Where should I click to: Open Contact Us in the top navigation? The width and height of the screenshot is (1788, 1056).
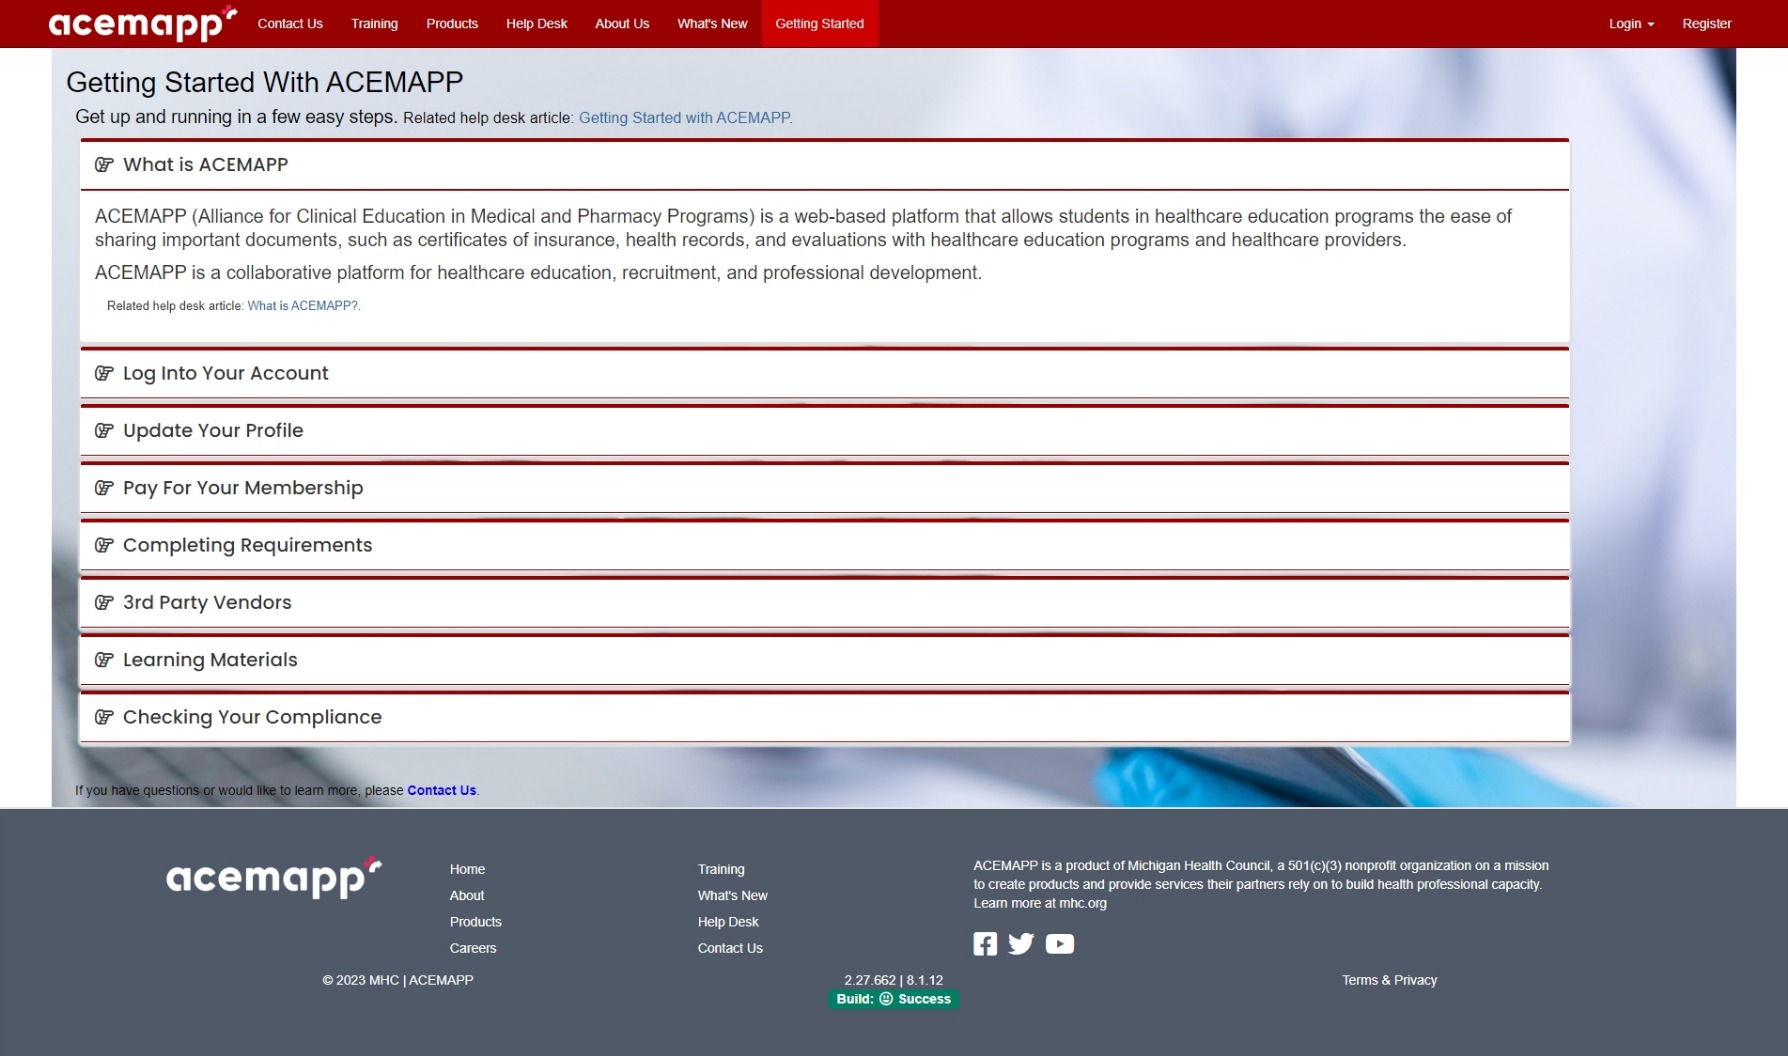(x=290, y=24)
